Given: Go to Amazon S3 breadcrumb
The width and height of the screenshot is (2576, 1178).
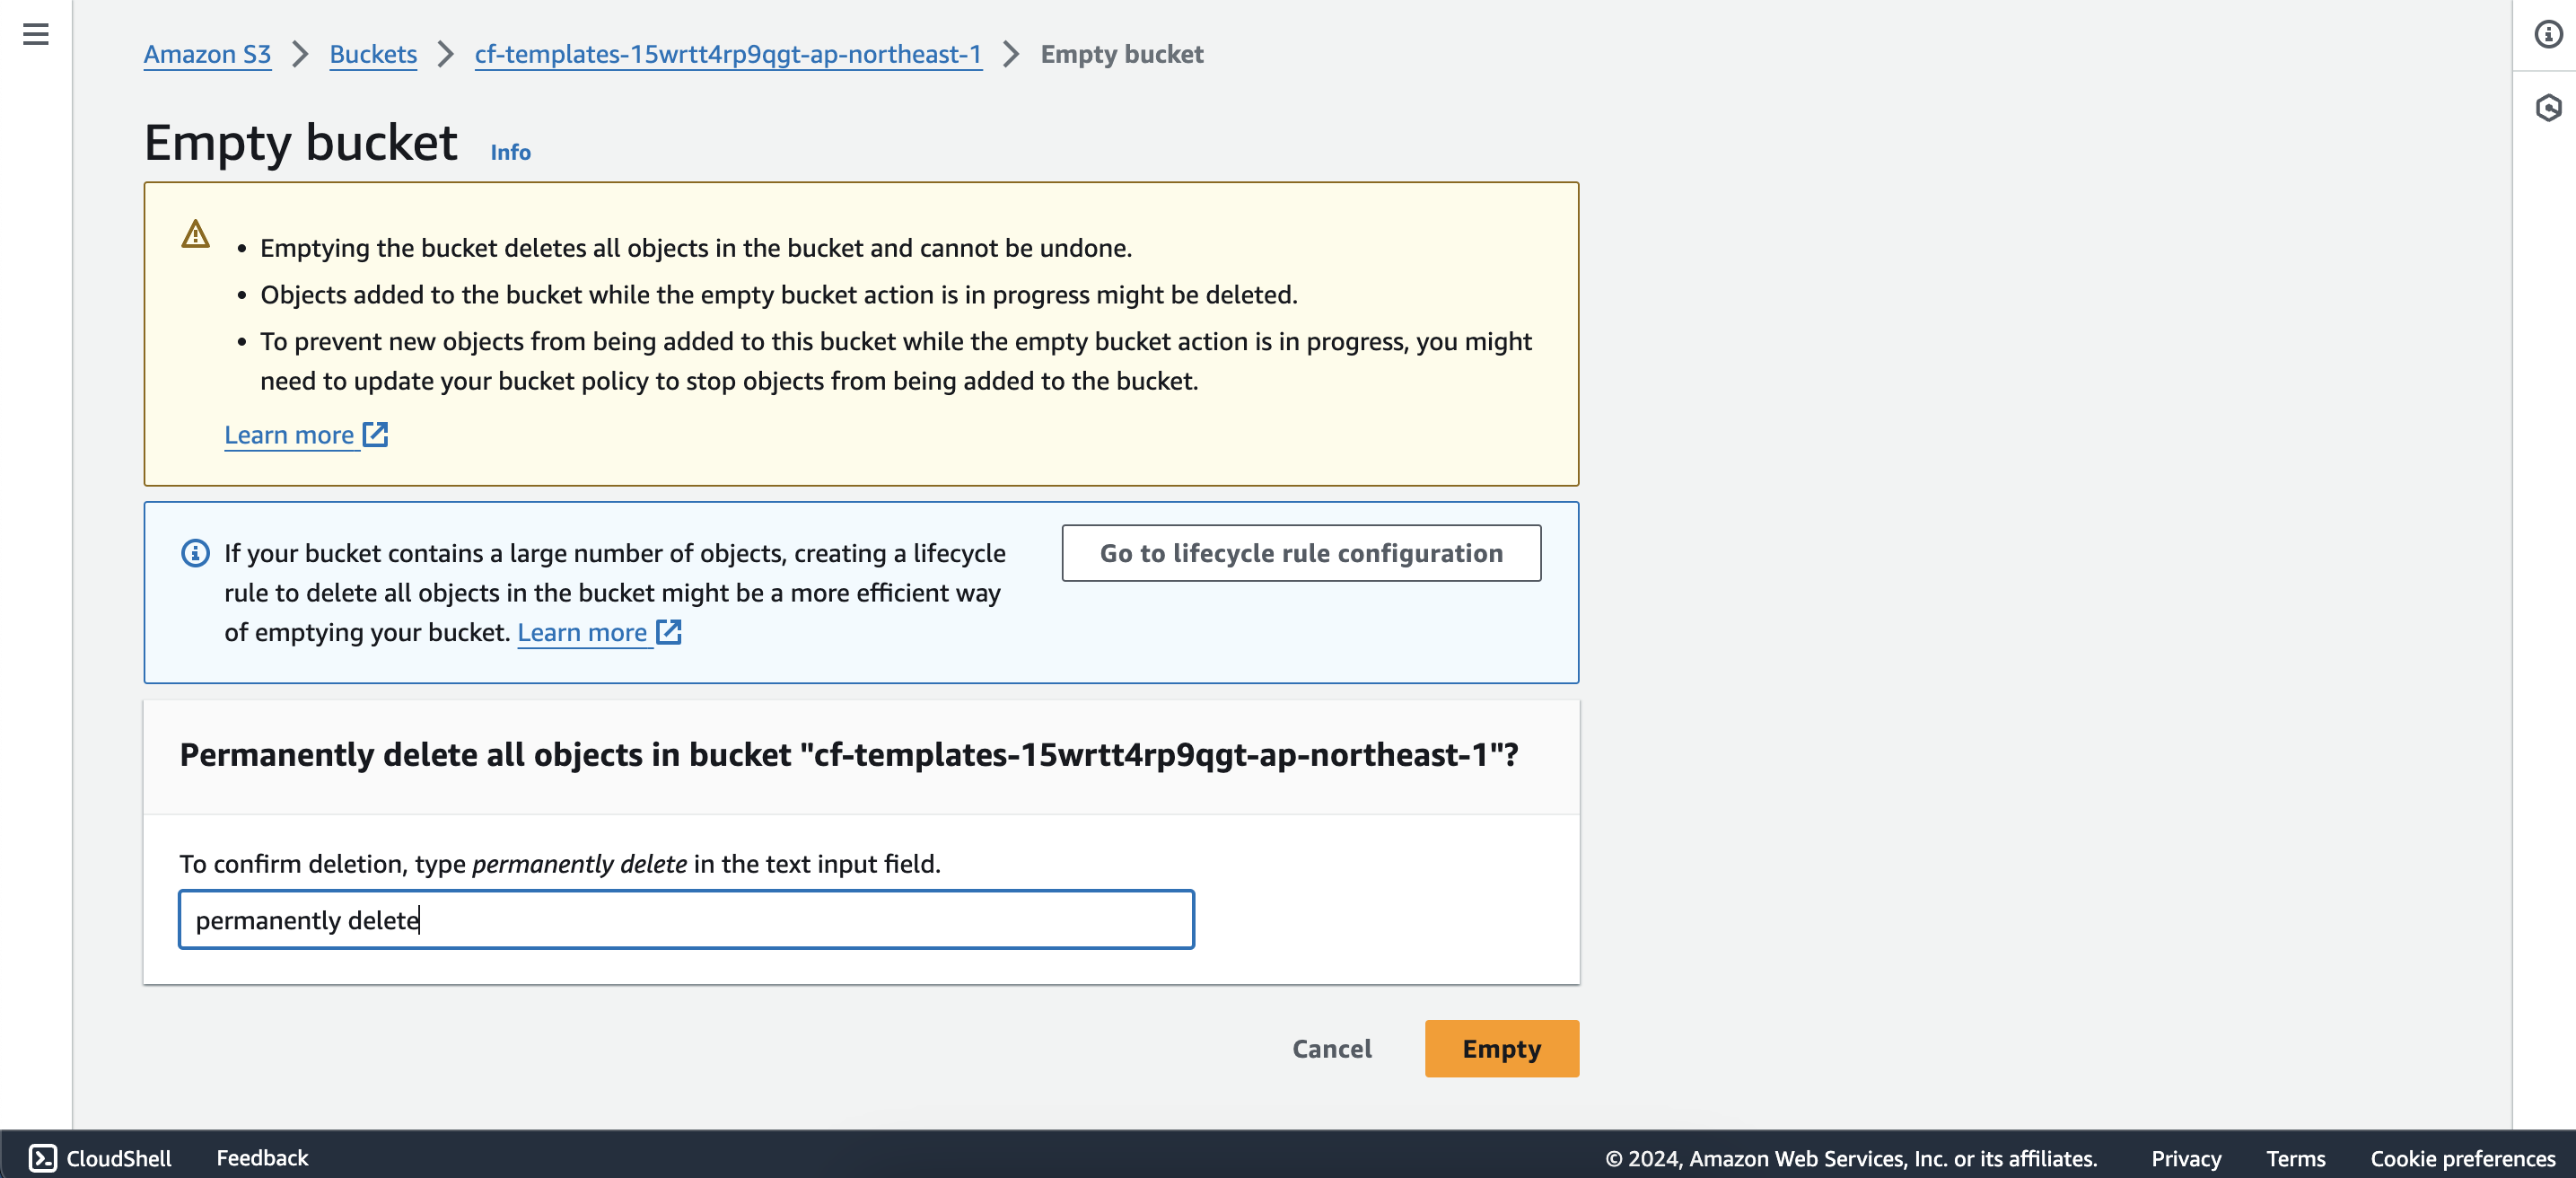Looking at the screenshot, I should [207, 54].
